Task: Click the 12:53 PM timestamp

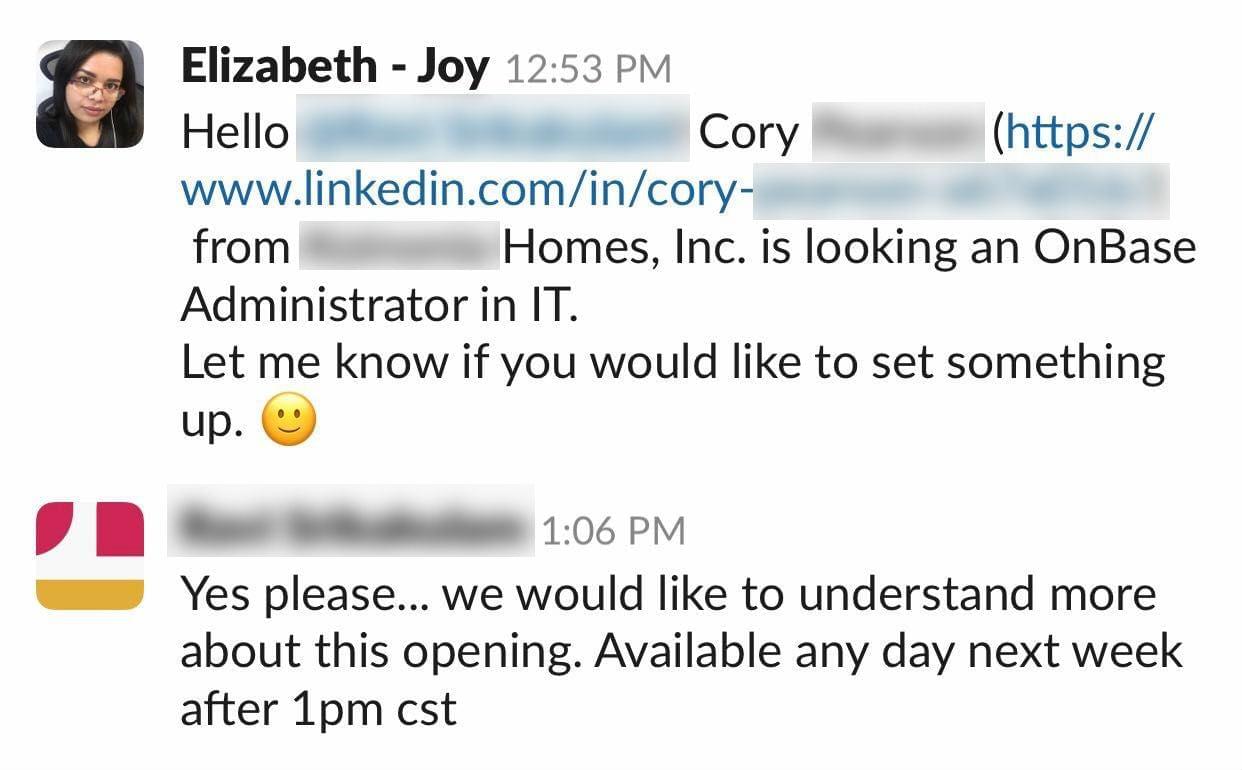Action: coord(589,70)
